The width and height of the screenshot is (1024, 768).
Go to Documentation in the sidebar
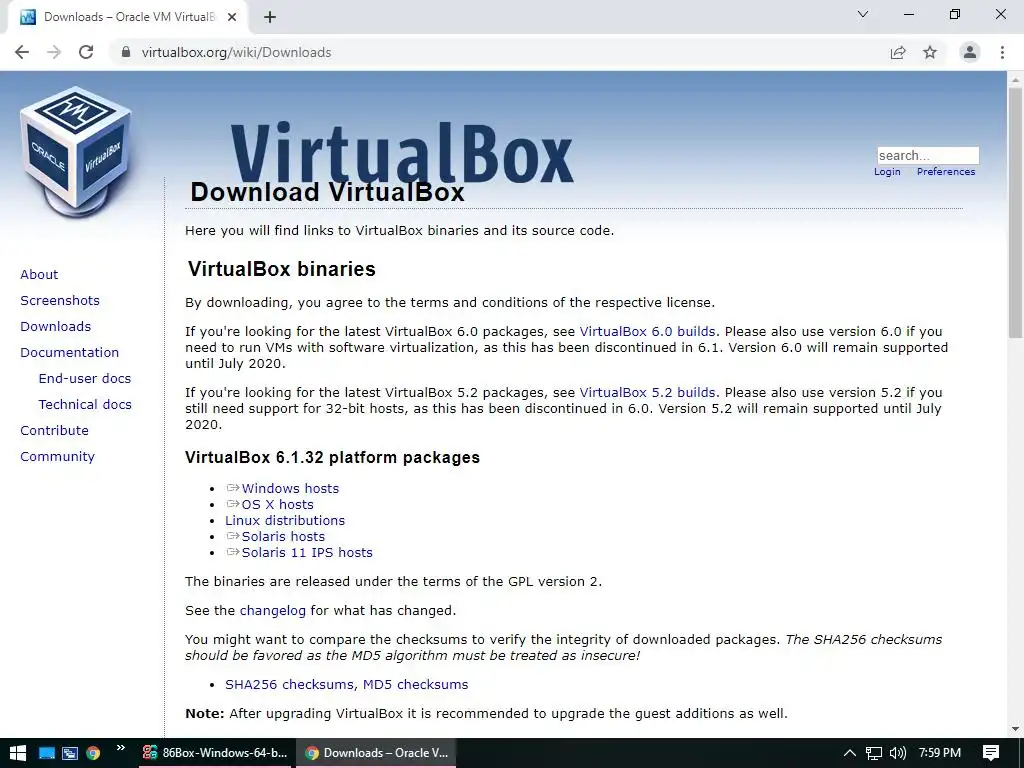70,353
